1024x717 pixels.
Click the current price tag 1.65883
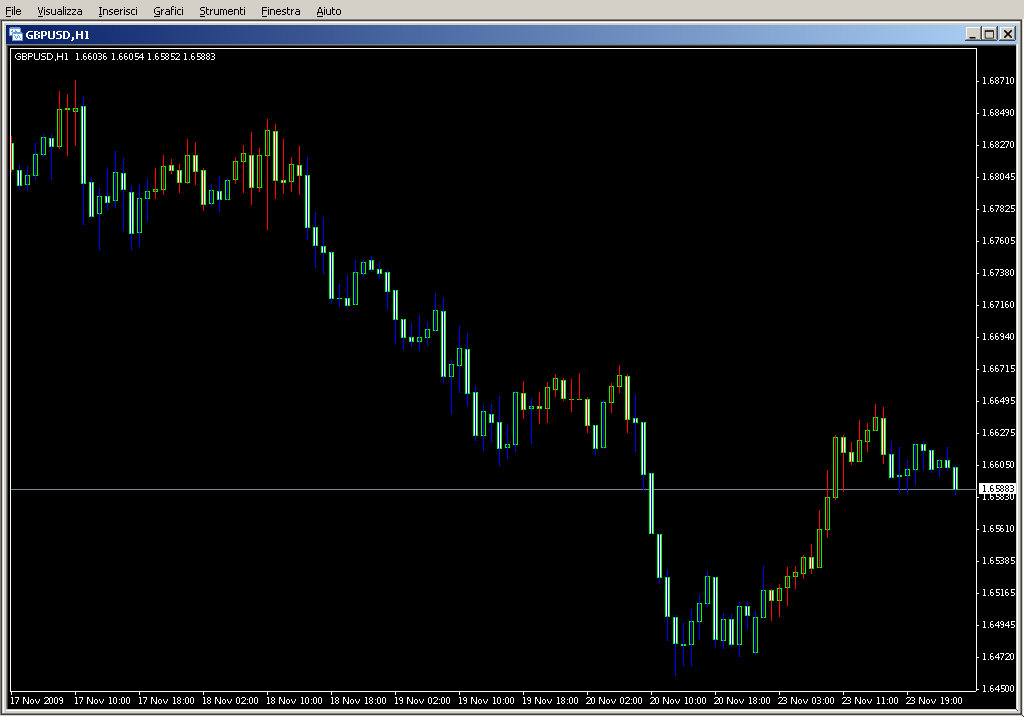pos(997,488)
